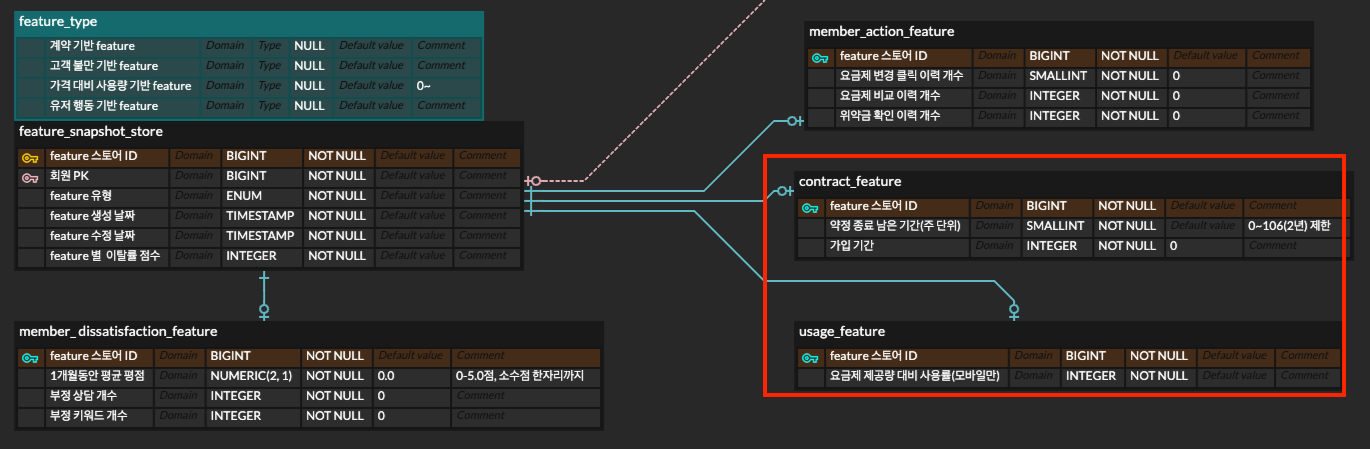The height and width of the screenshot is (449, 1370).
Task: Click the '0~106(2년) 제한' comment cell
Action: (x=1290, y=226)
